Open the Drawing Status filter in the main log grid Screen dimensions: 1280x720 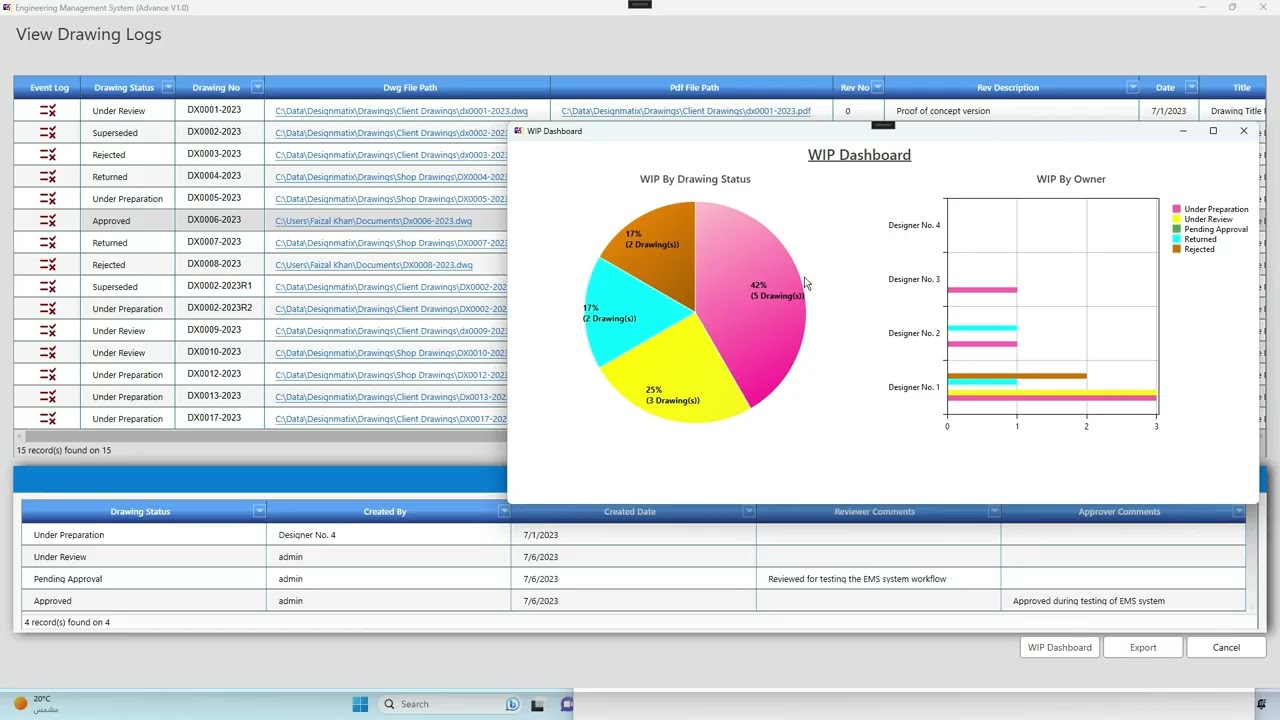[168, 87]
